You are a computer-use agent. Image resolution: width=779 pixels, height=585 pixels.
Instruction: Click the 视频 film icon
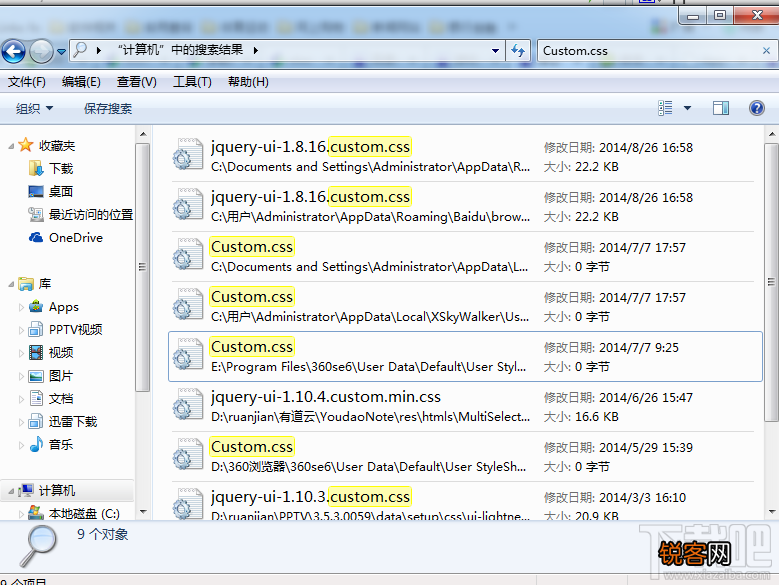click(x=36, y=353)
